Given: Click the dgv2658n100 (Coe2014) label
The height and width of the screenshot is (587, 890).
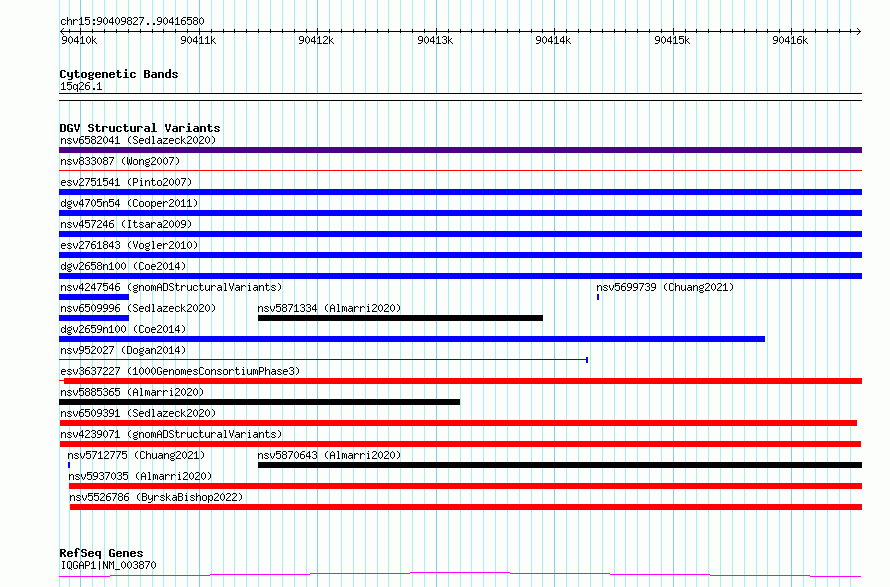Looking at the screenshot, I should (x=123, y=266).
